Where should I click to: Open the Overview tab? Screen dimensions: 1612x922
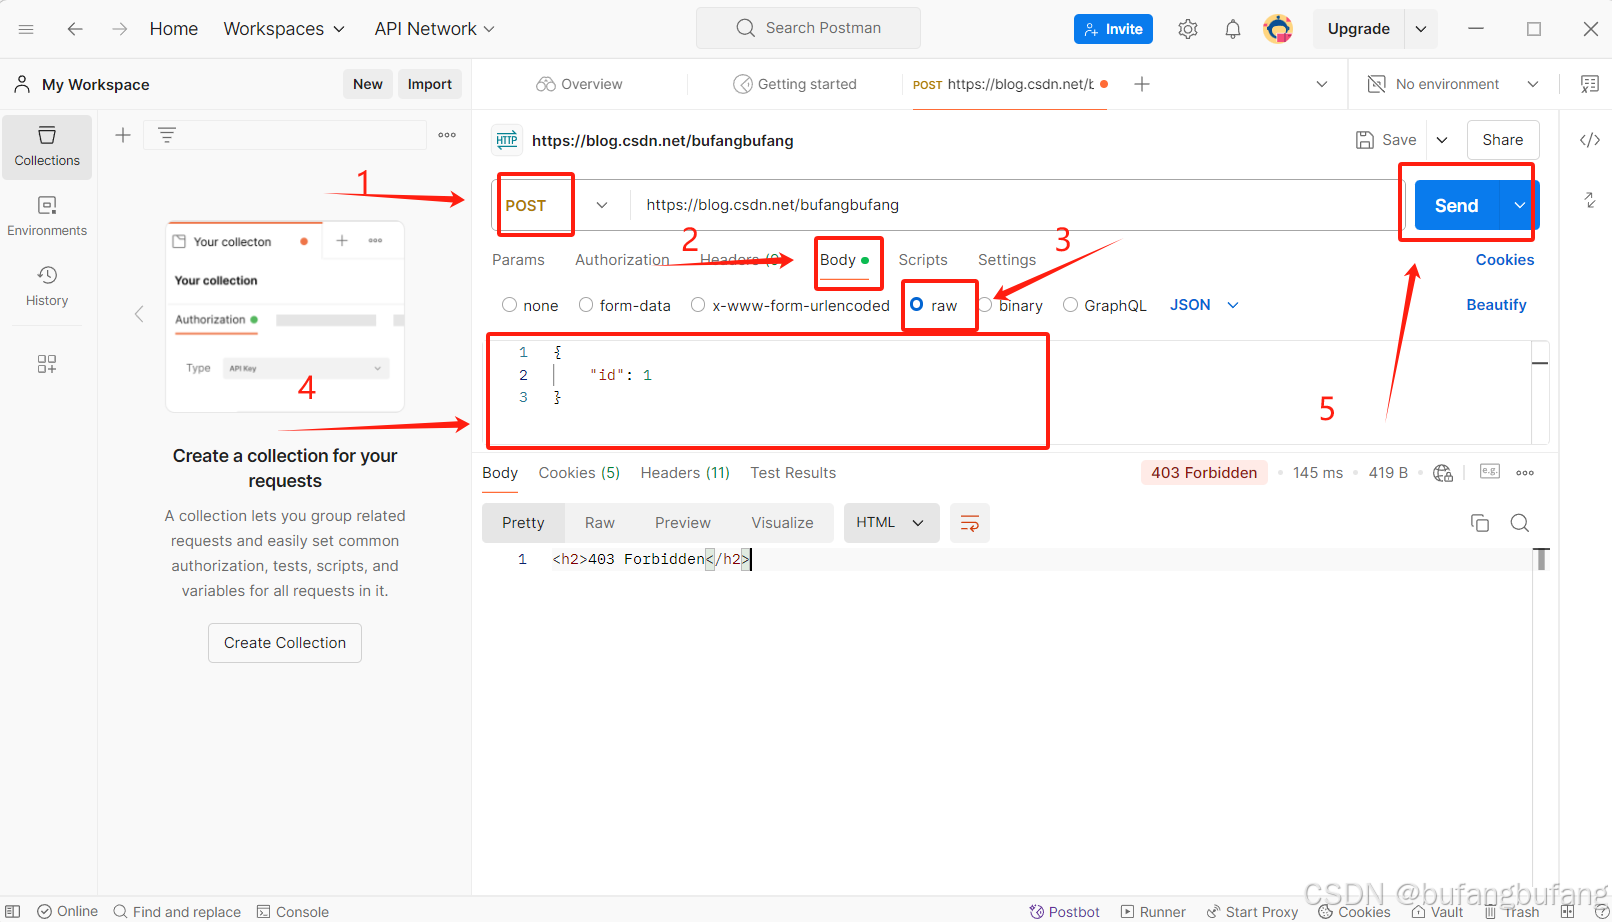pyautogui.click(x=579, y=84)
